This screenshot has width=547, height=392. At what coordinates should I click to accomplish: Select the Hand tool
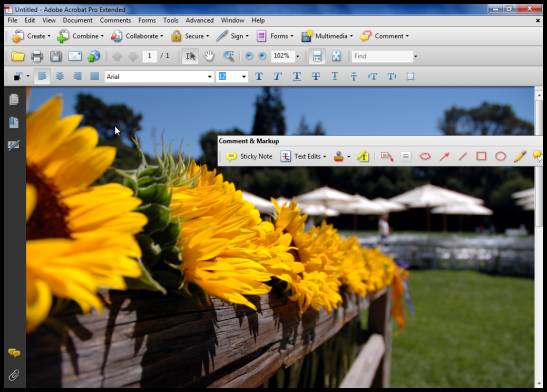[209, 56]
